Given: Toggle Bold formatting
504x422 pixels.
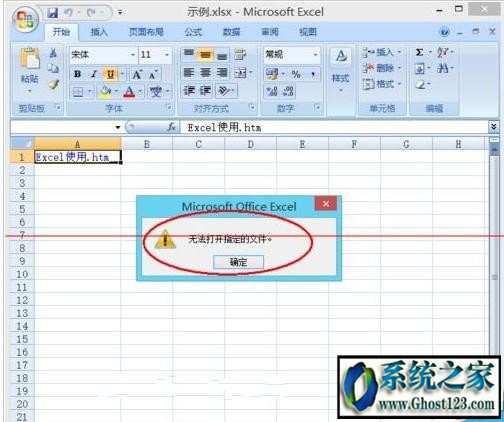Looking at the screenshot, I should (x=78, y=74).
